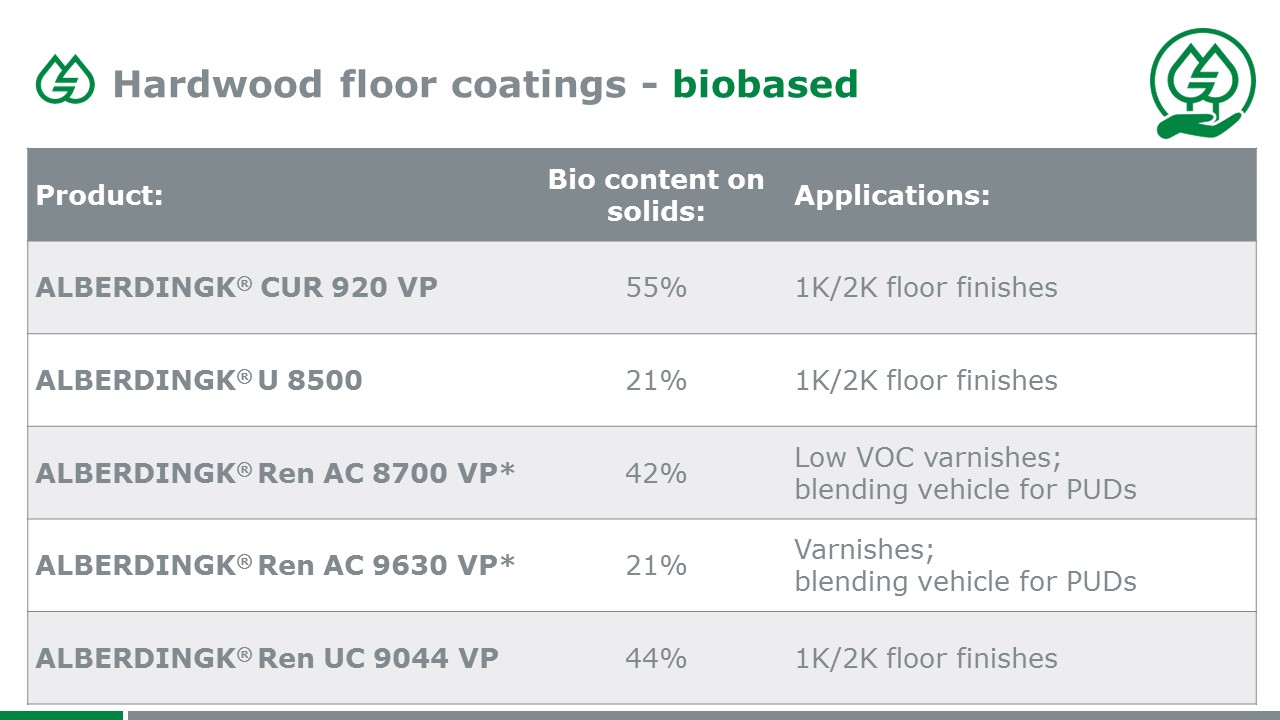Click "1K/2K floor finishes" in CUR 920 row
1280x720 pixels.
[x=926, y=288]
